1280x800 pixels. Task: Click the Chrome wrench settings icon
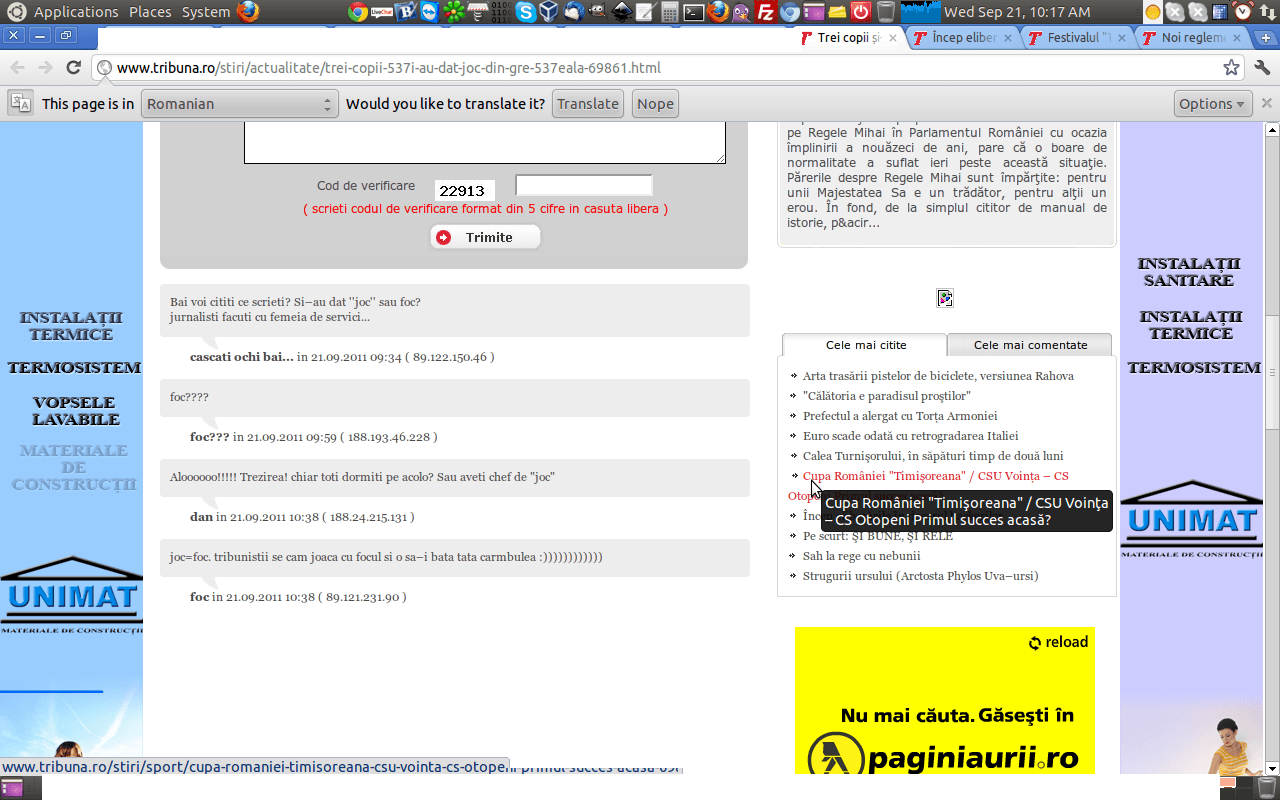pyautogui.click(x=1261, y=68)
